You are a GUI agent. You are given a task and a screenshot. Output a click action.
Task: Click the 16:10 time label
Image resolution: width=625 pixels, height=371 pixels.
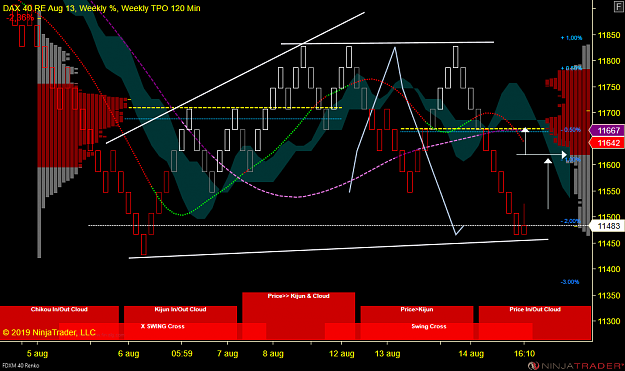point(524,353)
